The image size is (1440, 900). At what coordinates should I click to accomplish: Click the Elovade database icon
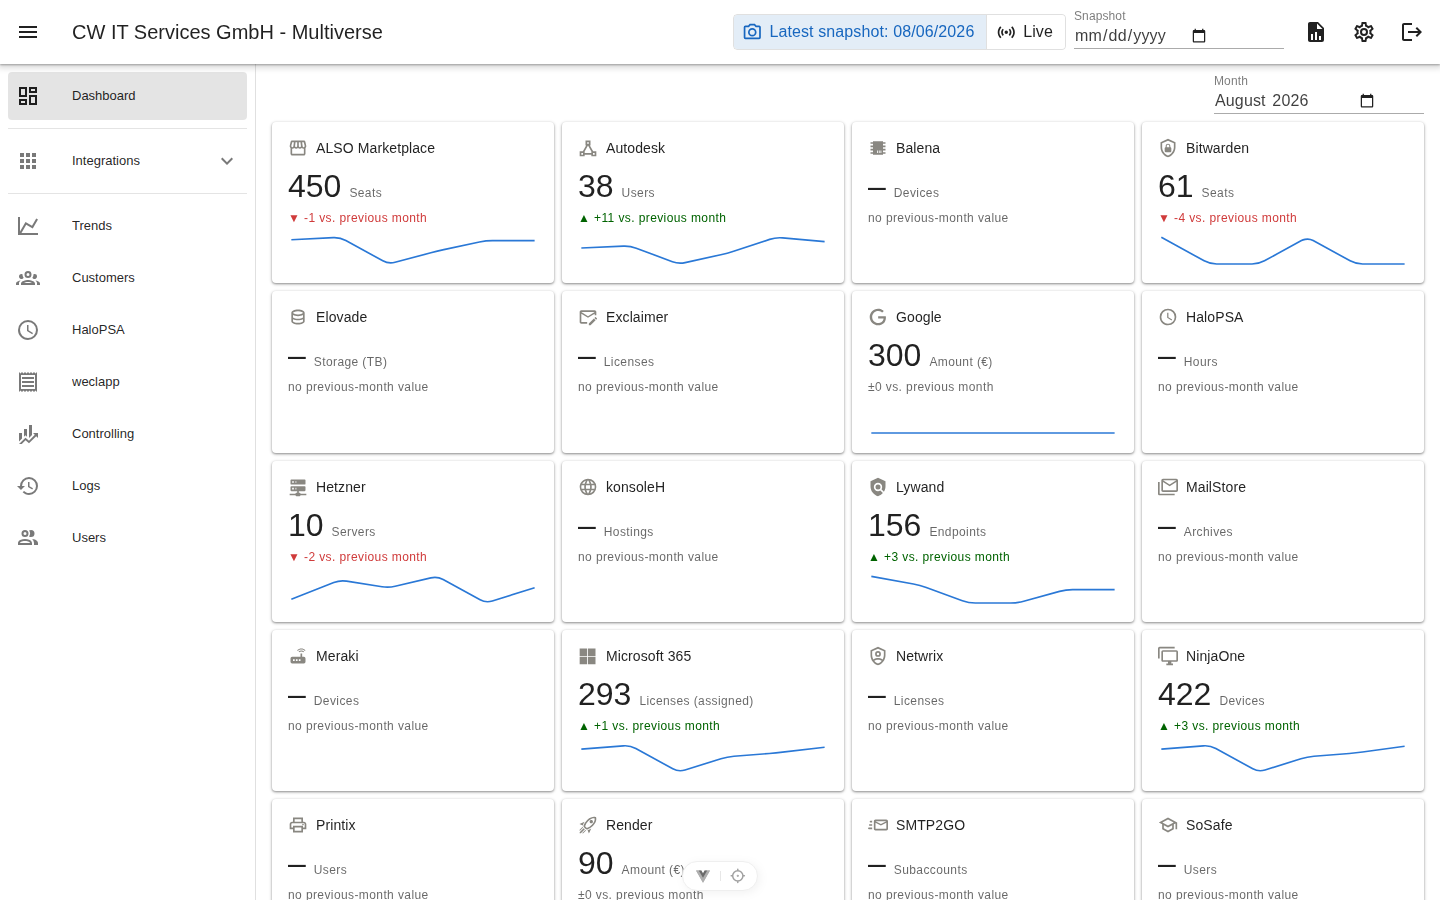pyautogui.click(x=298, y=317)
